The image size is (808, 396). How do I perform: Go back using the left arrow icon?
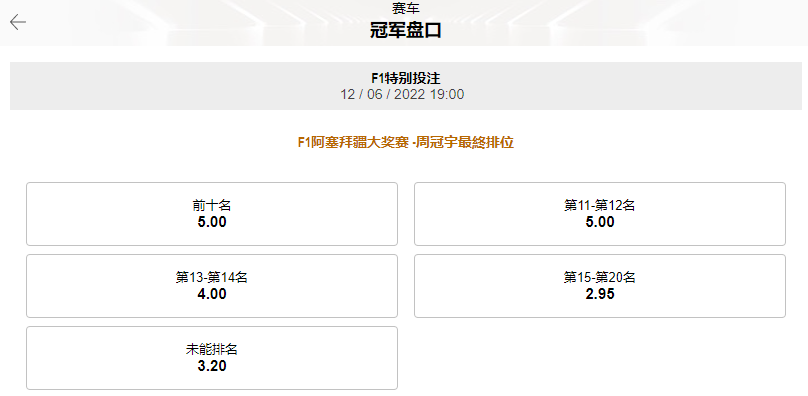18,22
